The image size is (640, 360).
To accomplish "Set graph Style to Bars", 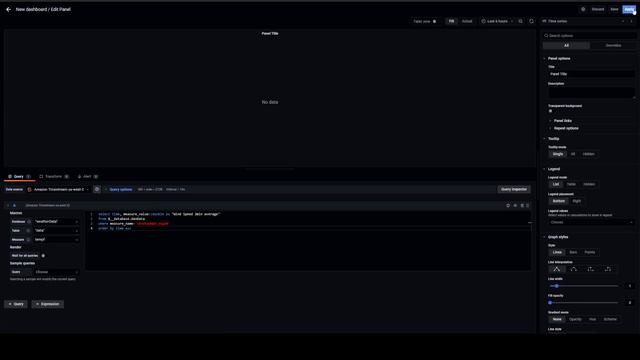I will point(573,252).
